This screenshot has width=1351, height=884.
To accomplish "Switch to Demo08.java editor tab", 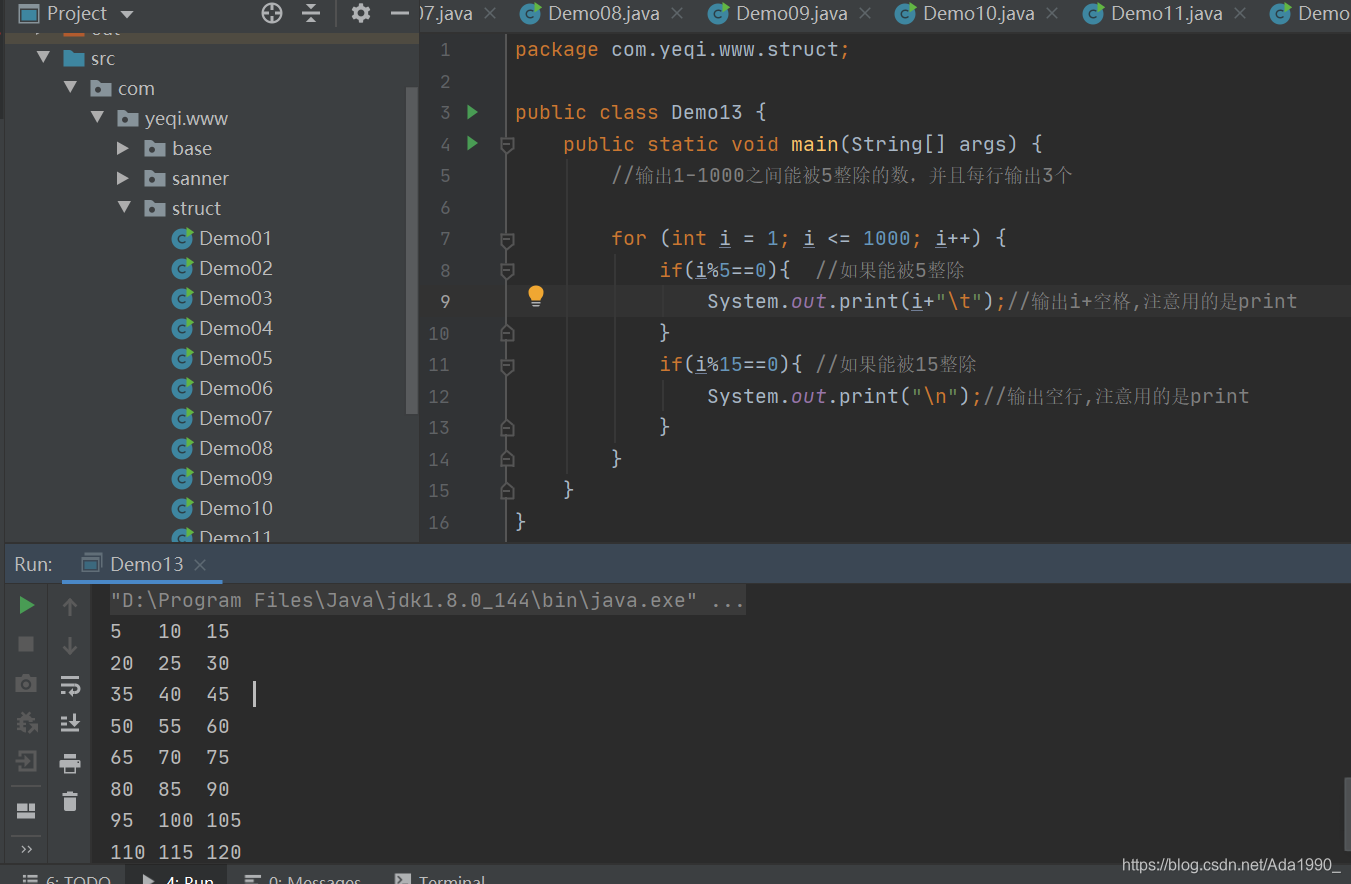I will coord(604,13).
